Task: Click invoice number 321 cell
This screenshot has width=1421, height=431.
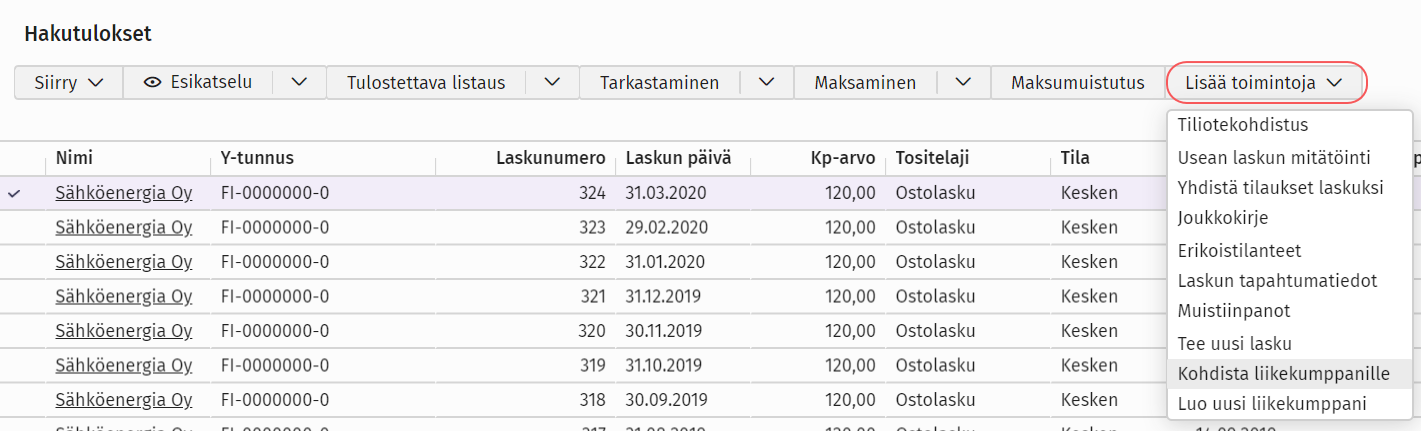Action: [592, 297]
